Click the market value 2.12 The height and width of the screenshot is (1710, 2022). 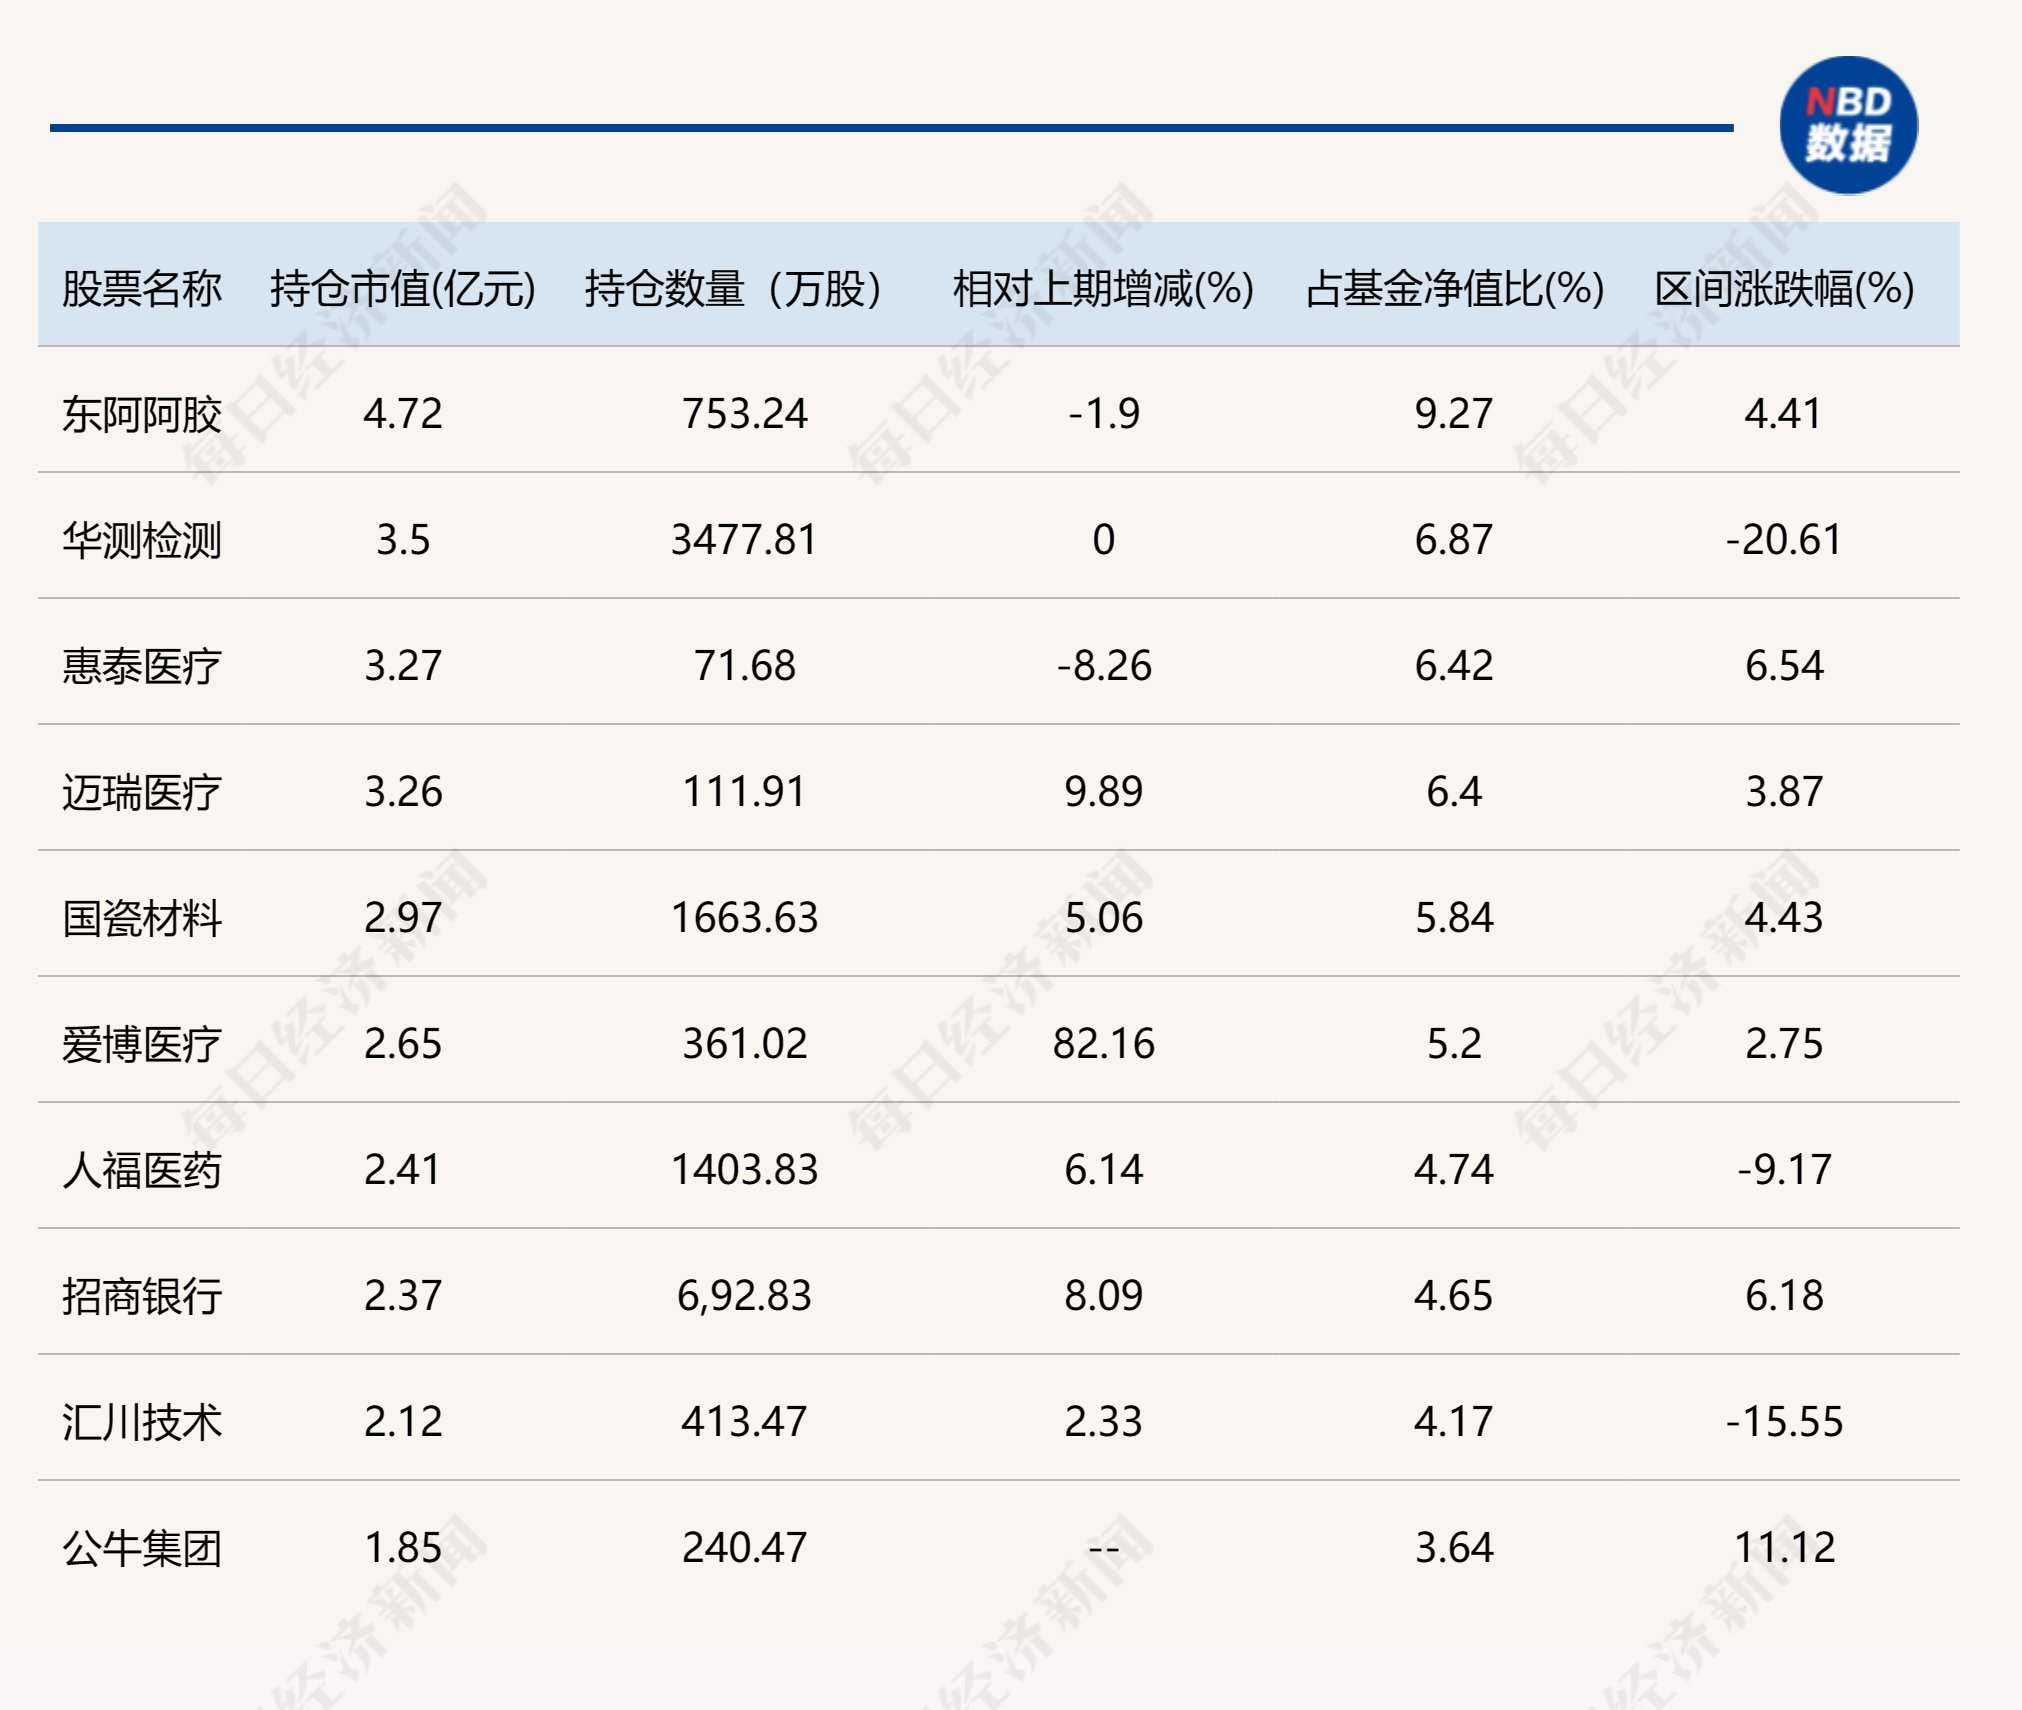click(403, 1422)
